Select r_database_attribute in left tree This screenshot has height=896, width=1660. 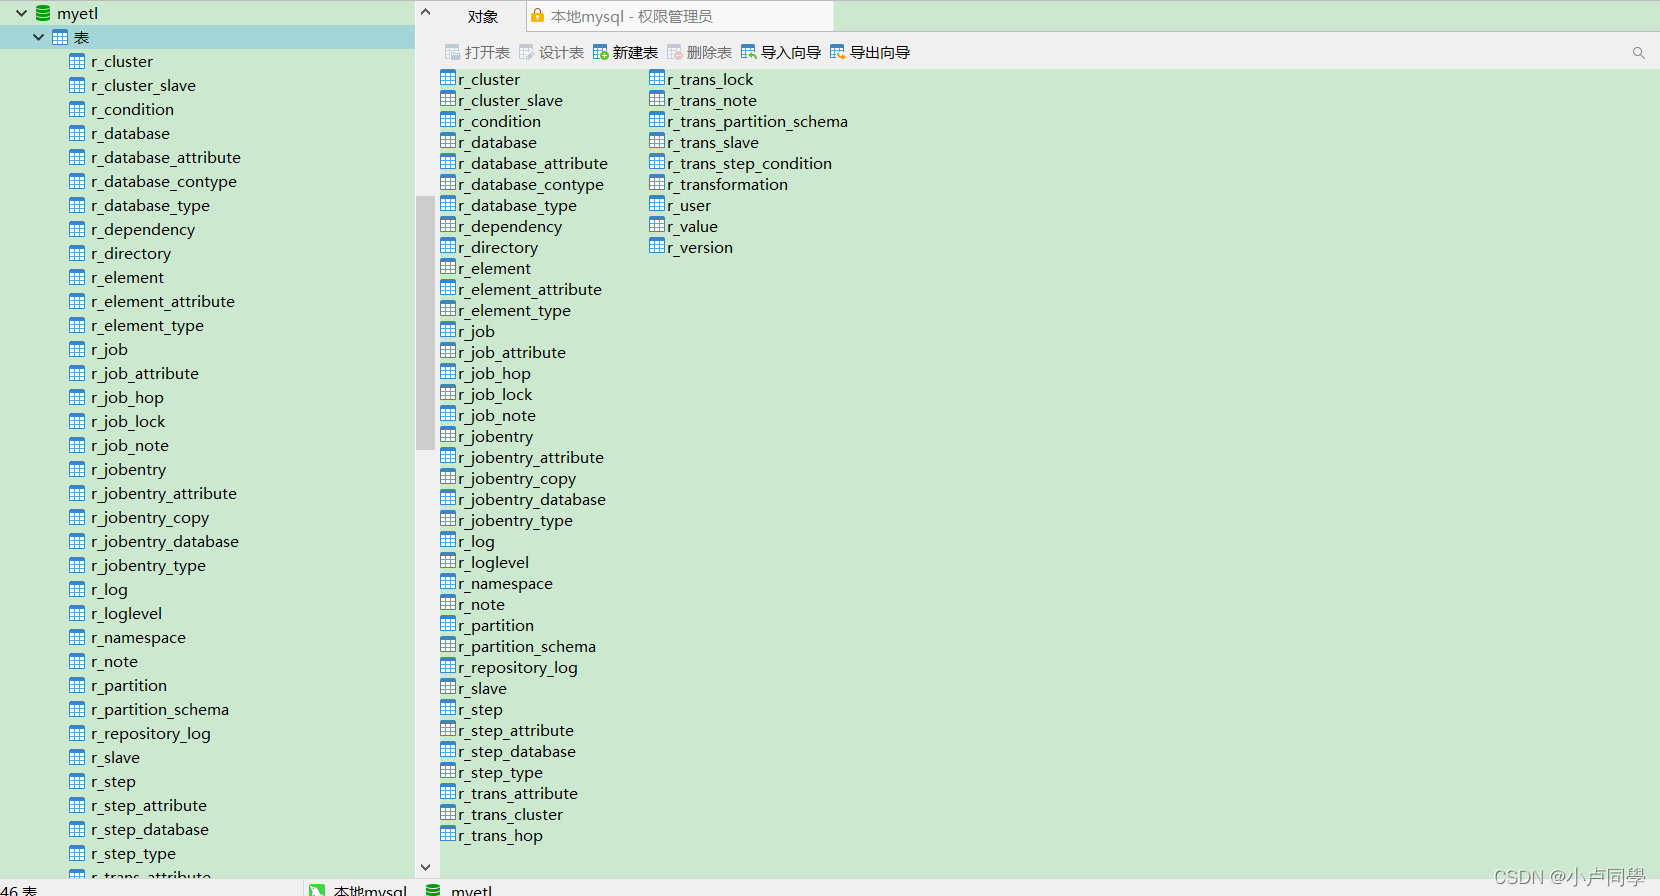[x=166, y=157]
